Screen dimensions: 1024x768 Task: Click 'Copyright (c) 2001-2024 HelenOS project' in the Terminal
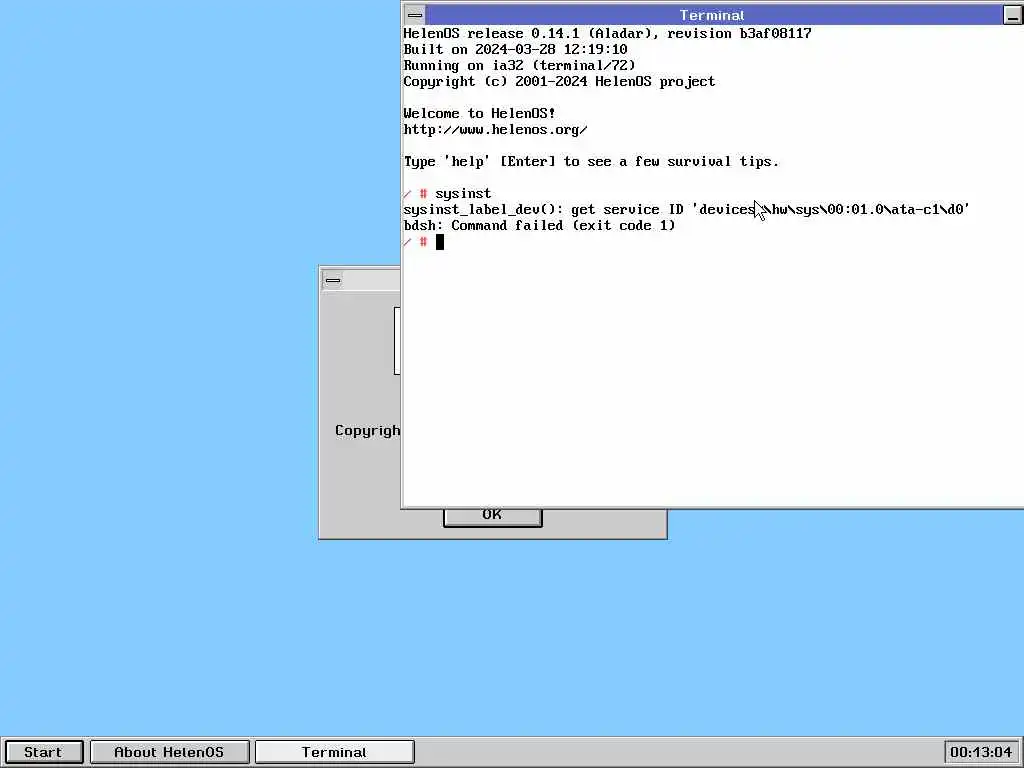pos(559,82)
